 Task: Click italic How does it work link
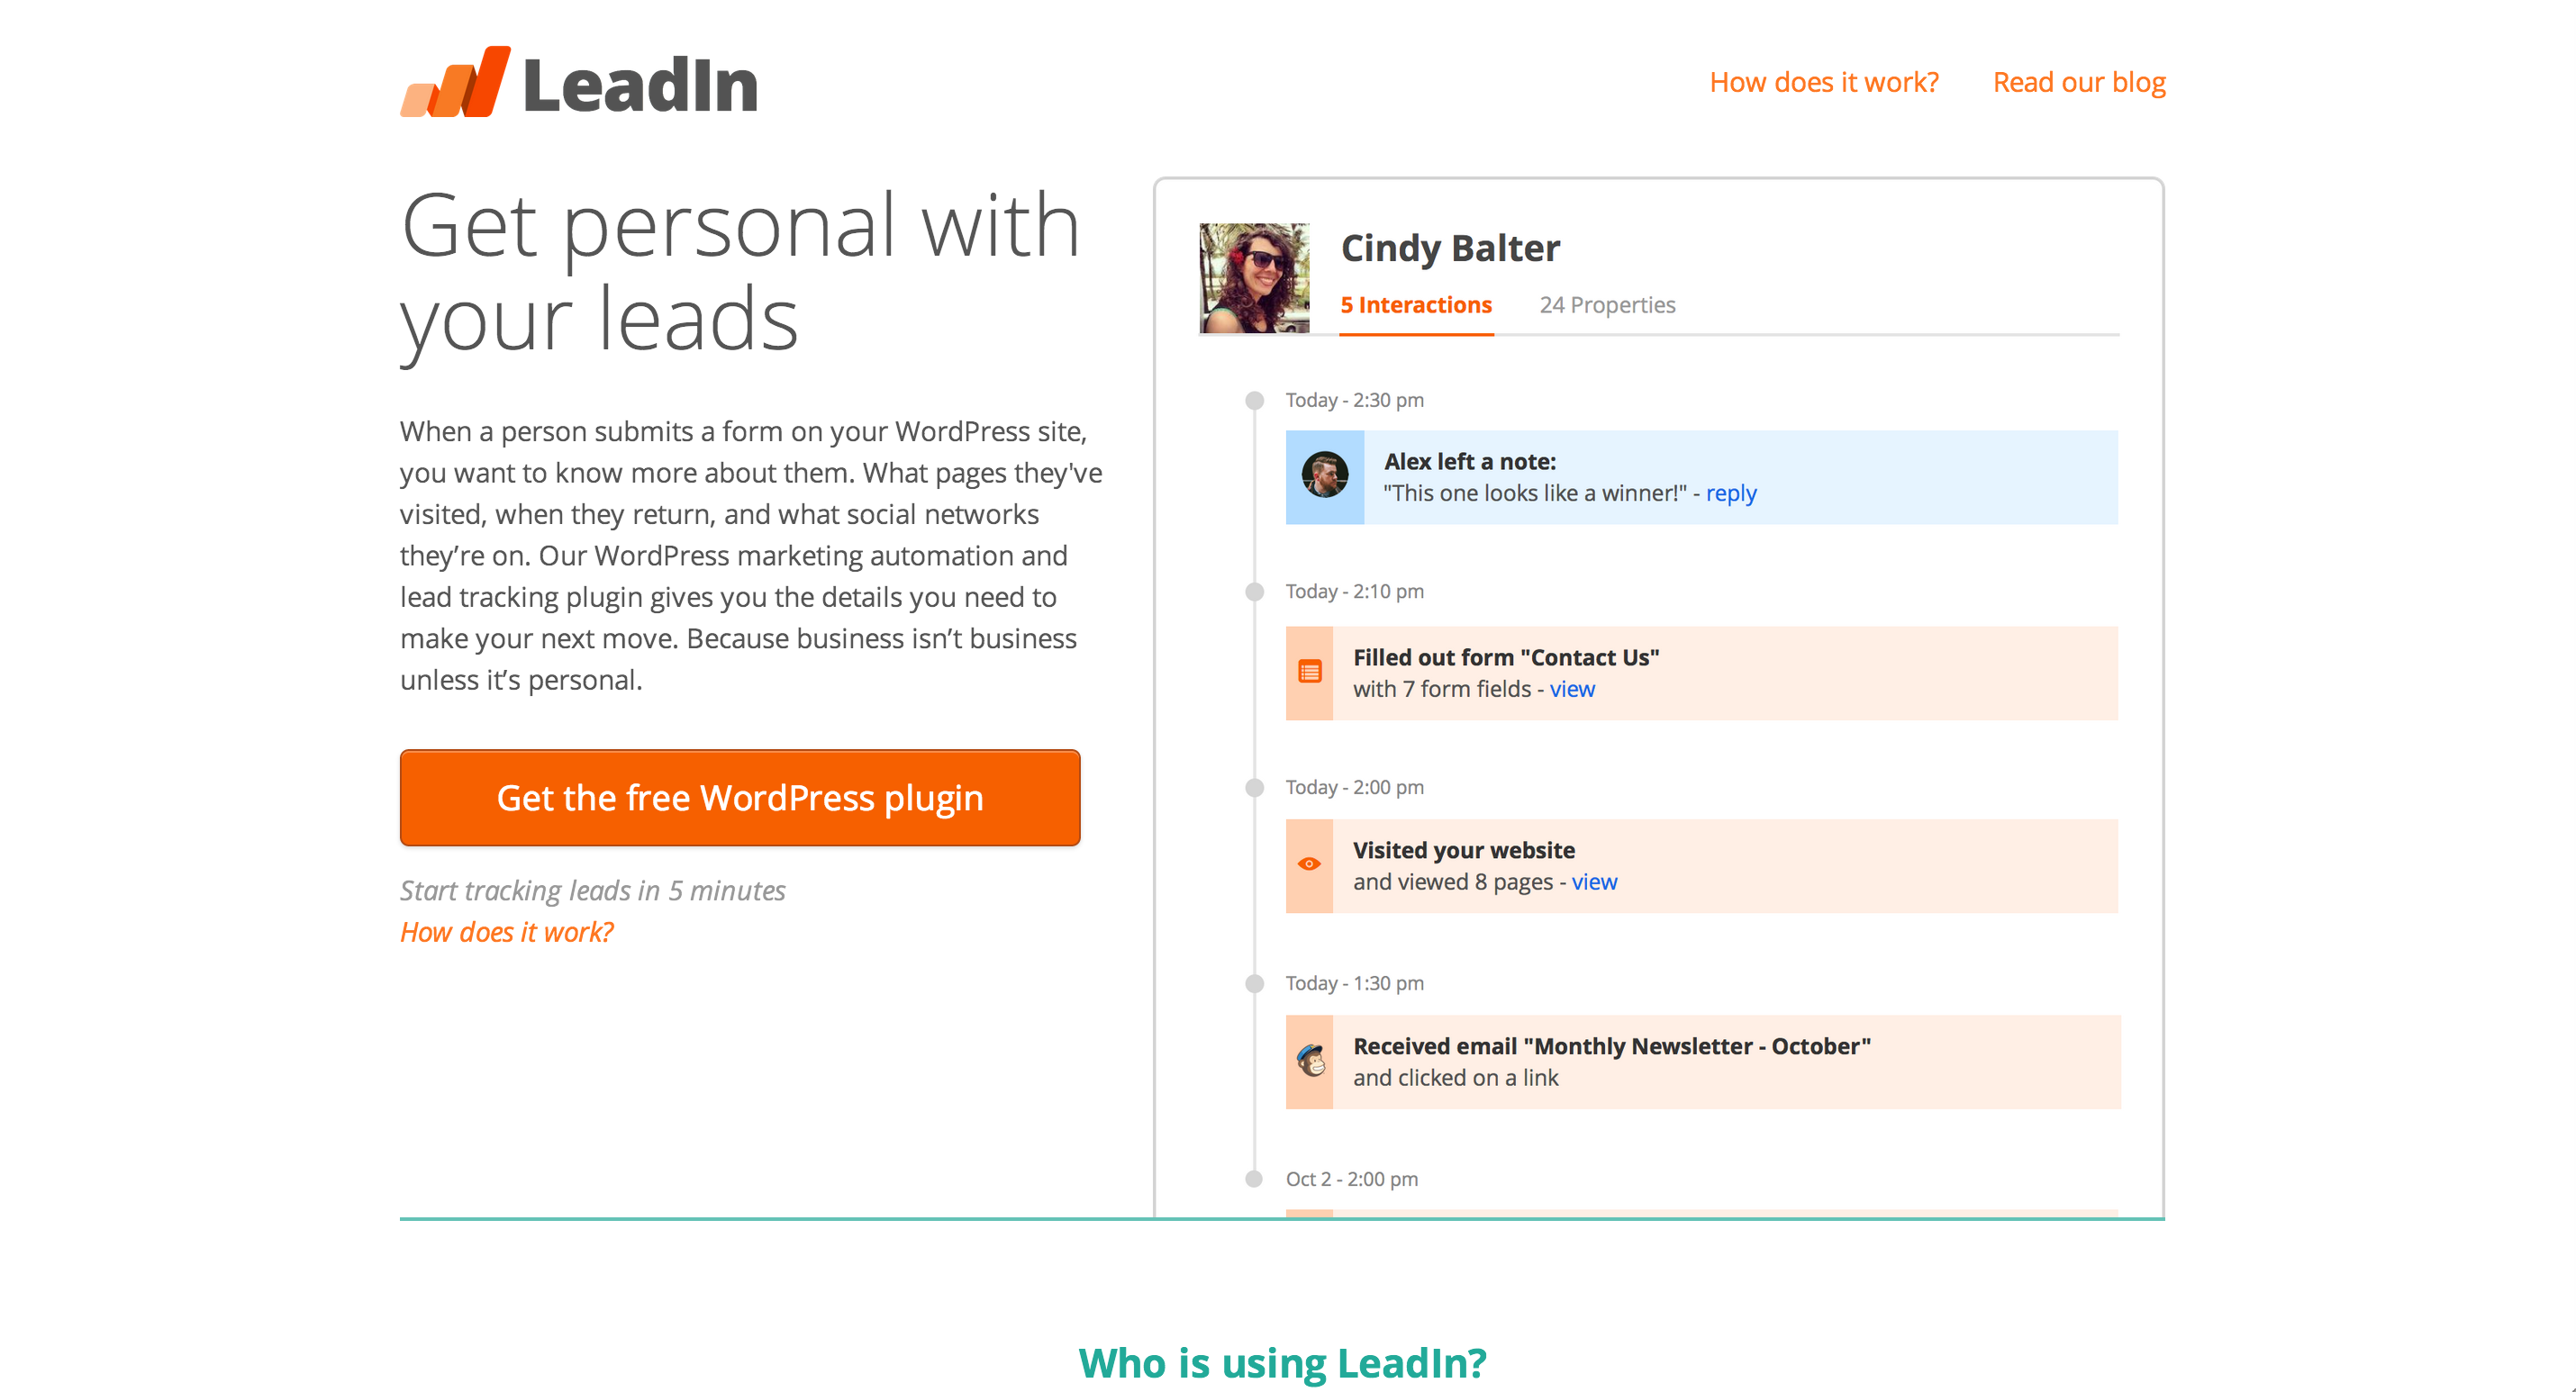tap(507, 932)
